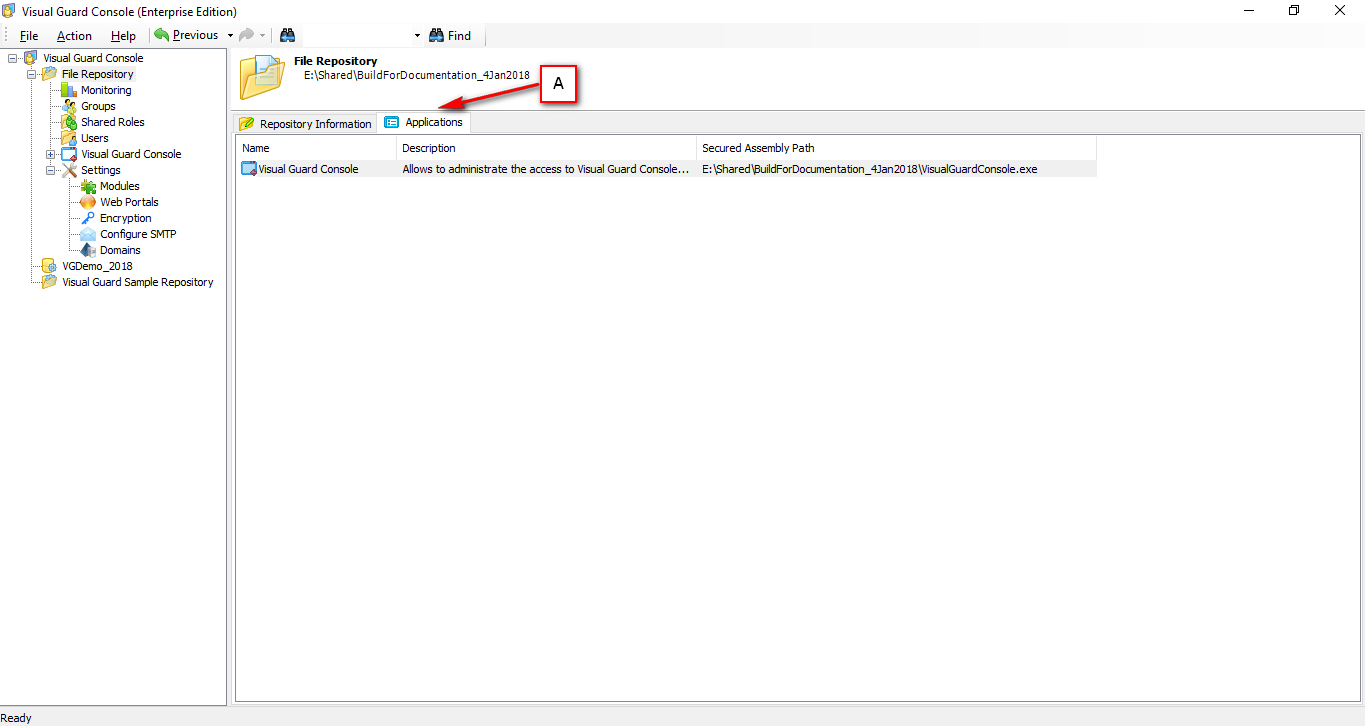
Task: Open the dropdown arrow next to Previous
Action: click(230, 35)
